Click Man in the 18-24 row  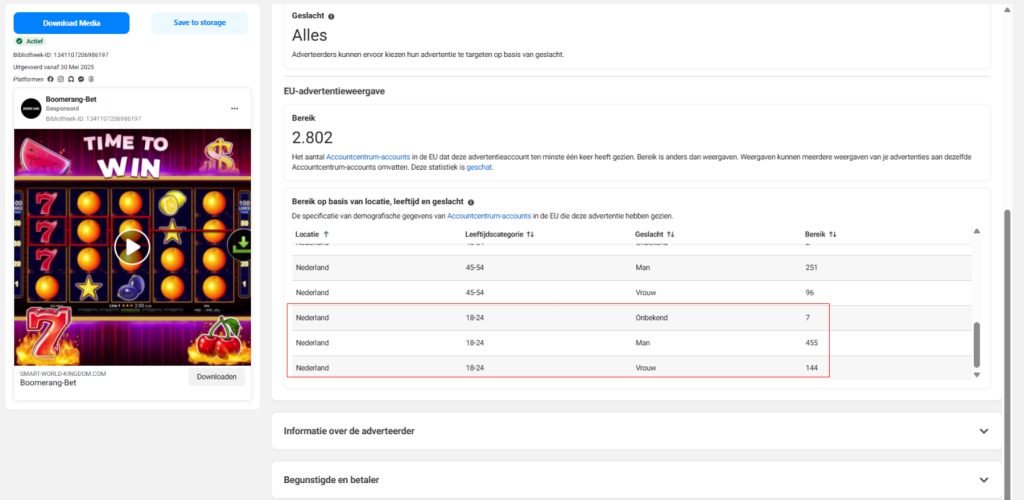(642, 343)
